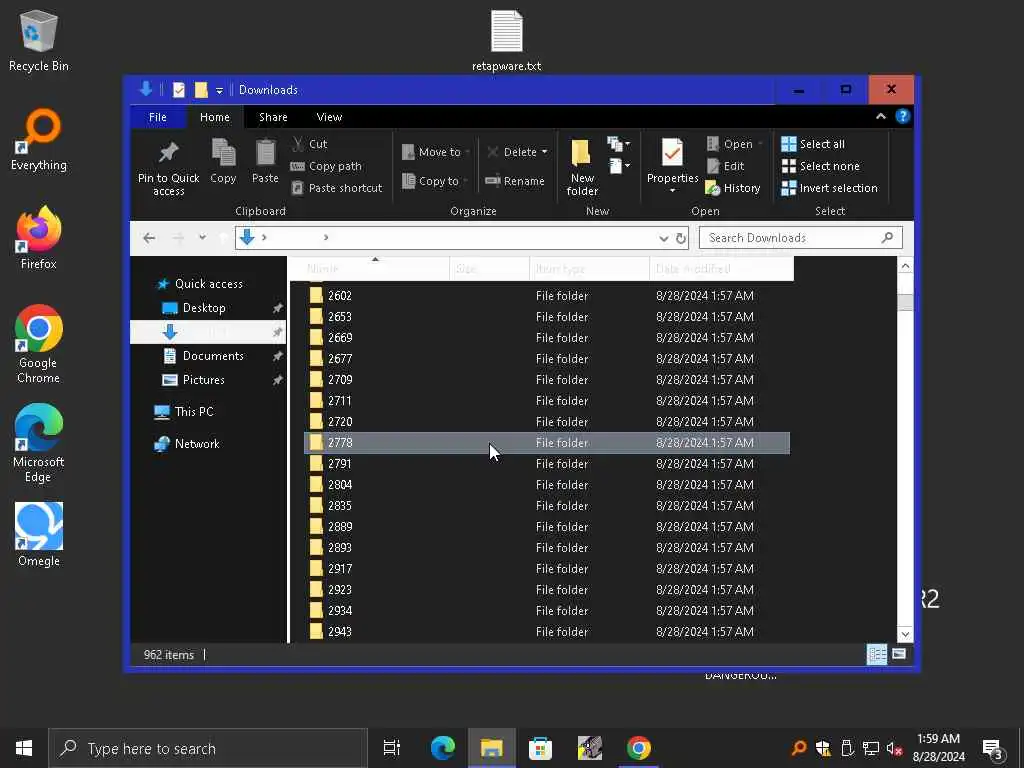Switch to the Share ribbon tab

[273, 117]
